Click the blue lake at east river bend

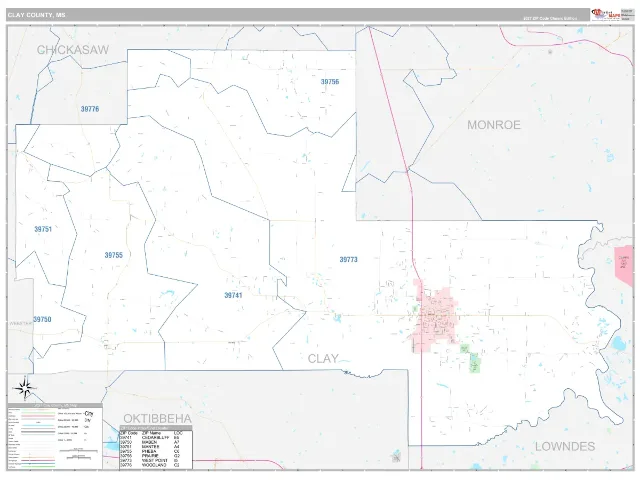pos(619,344)
